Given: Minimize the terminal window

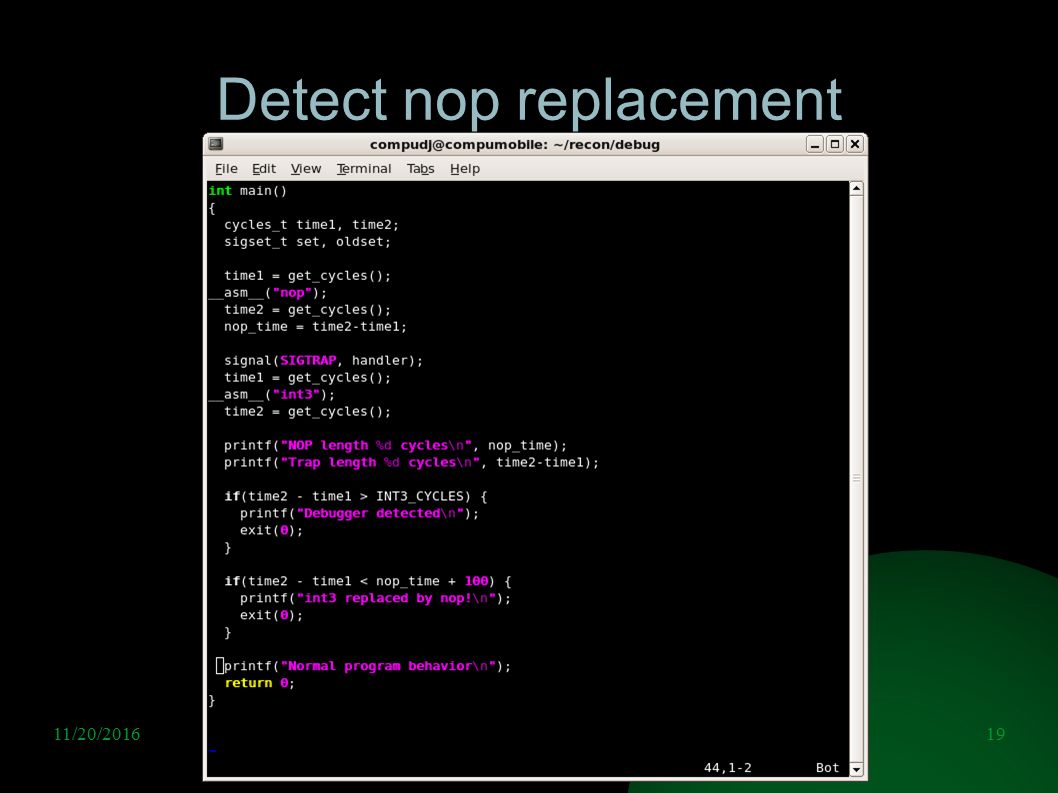Looking at the screenshot, I should [x=815, y=144].
